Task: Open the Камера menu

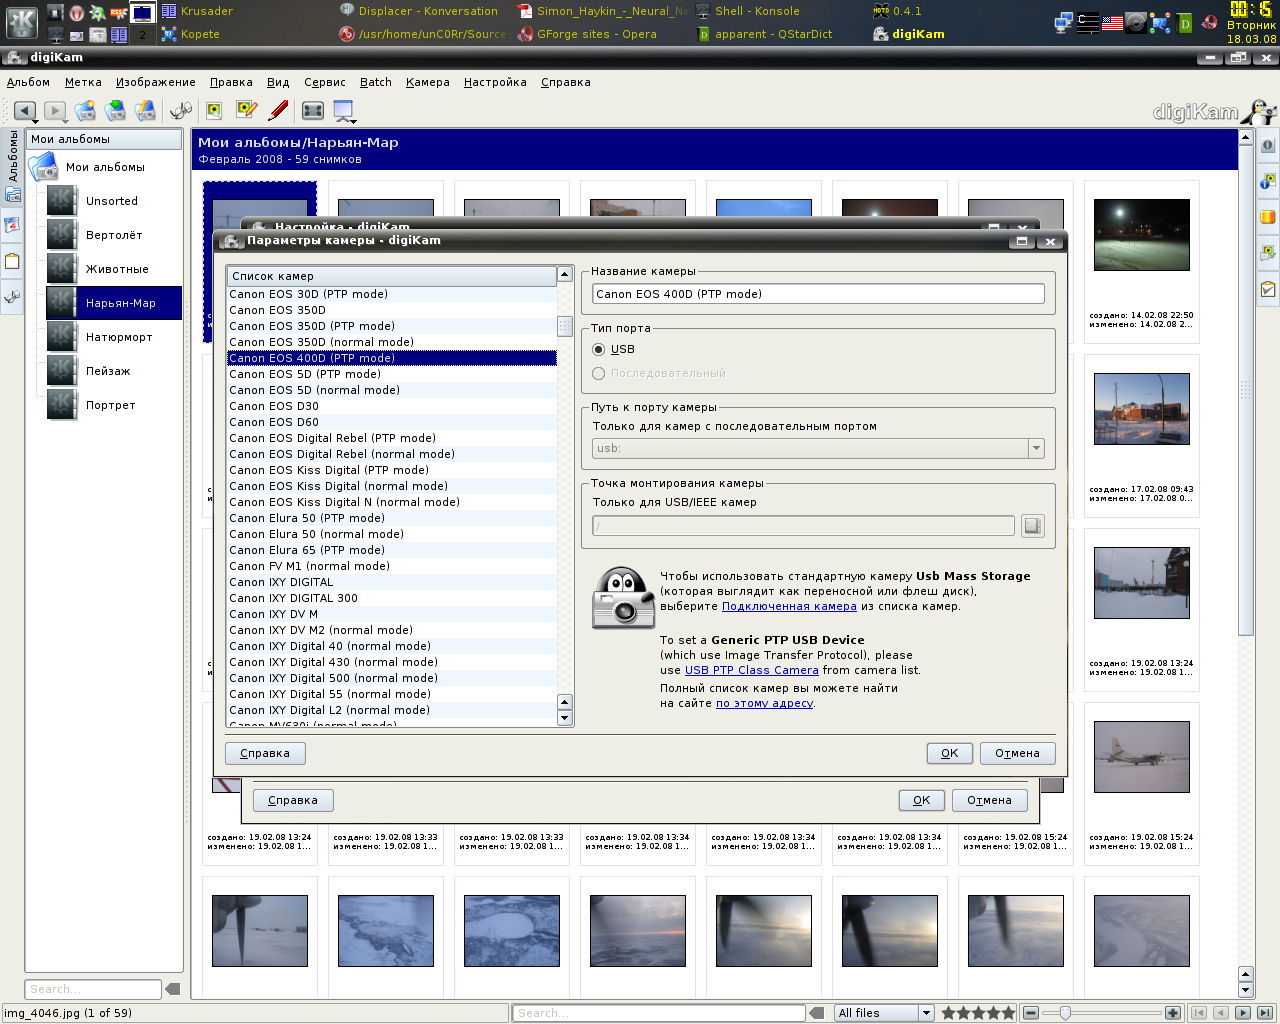Action: coord(427,82)
